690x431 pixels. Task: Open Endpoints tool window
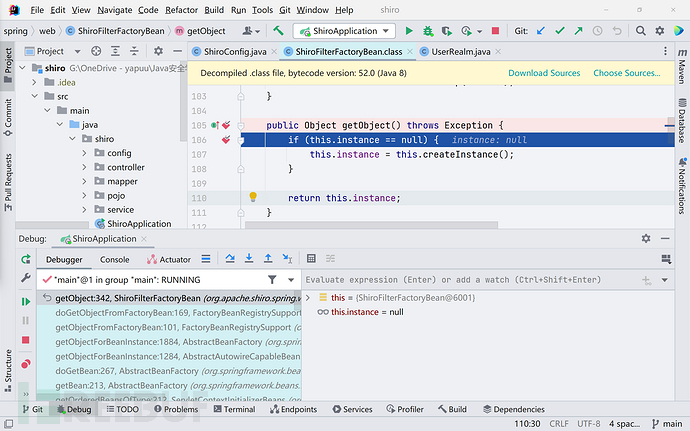(x=294, y=409)
